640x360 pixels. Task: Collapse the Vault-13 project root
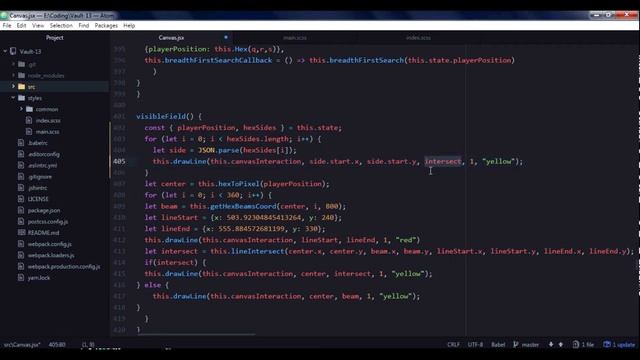[5, 51]
